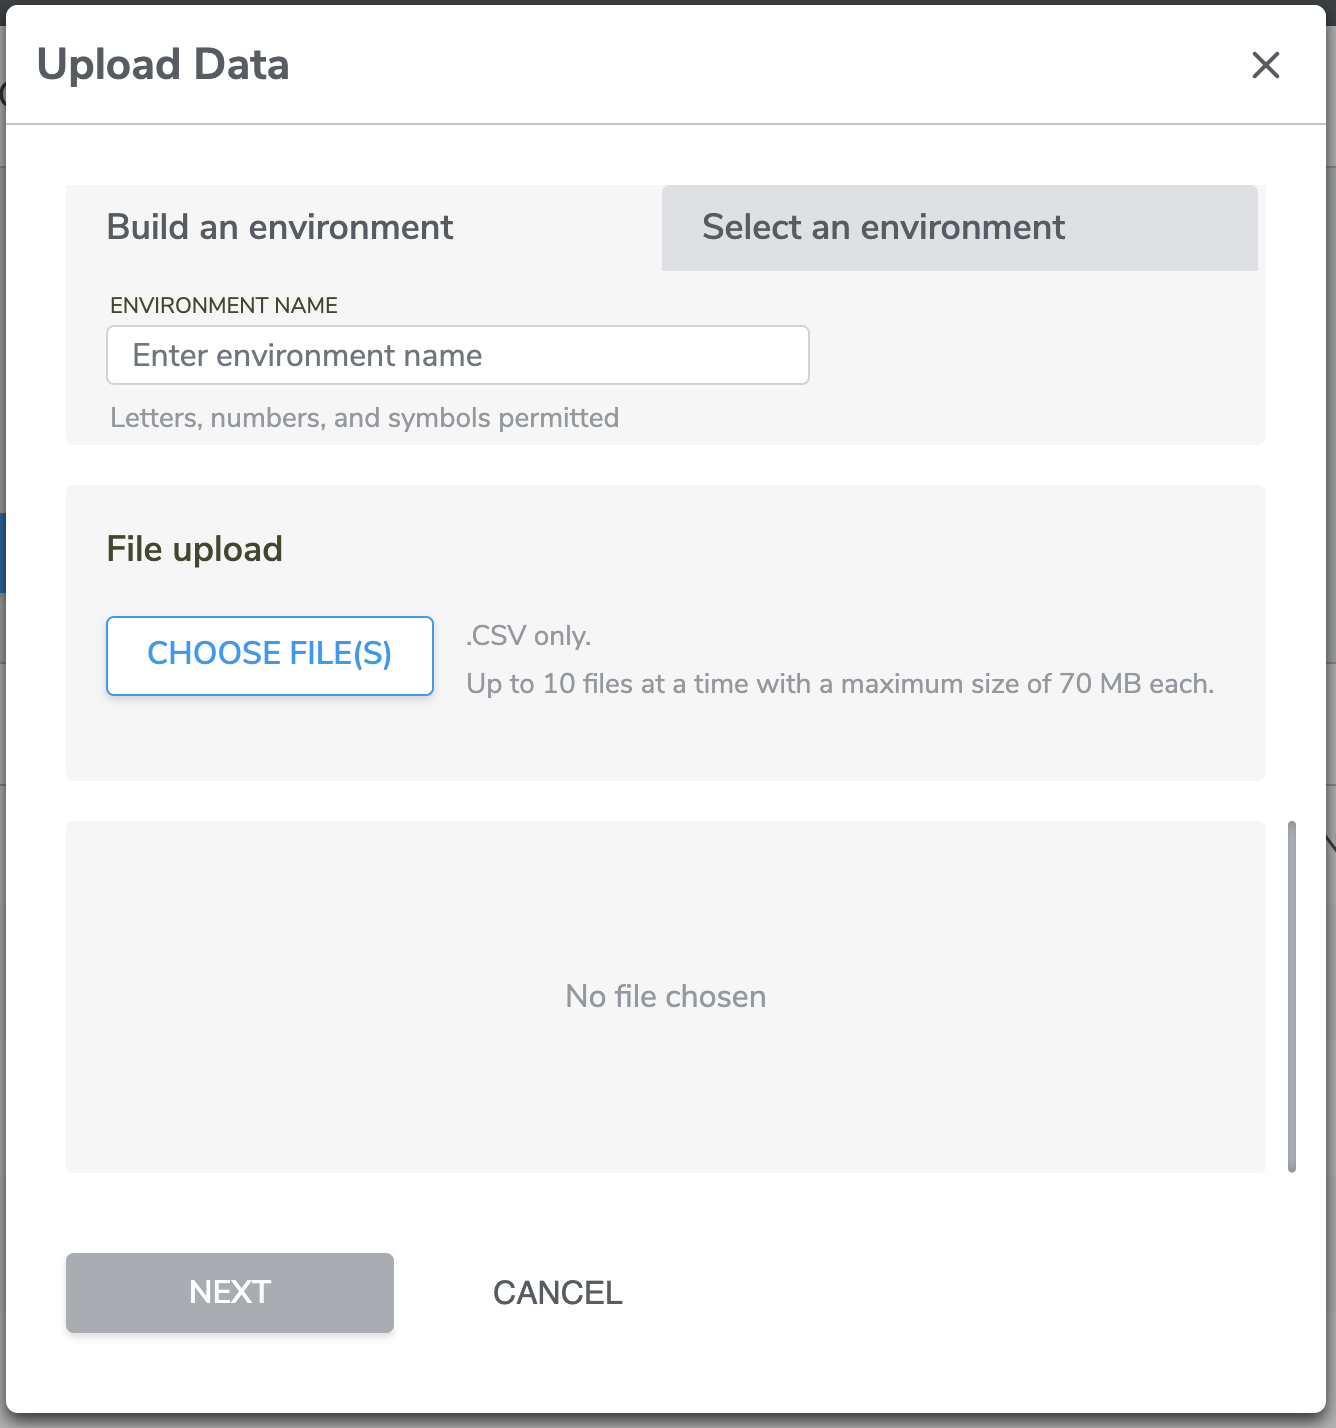Click the arrow peeking behind dialog's right edge
The width and height of the screenshot is (1336, 1428).
pyautogui.click(x=1331, y=843)
